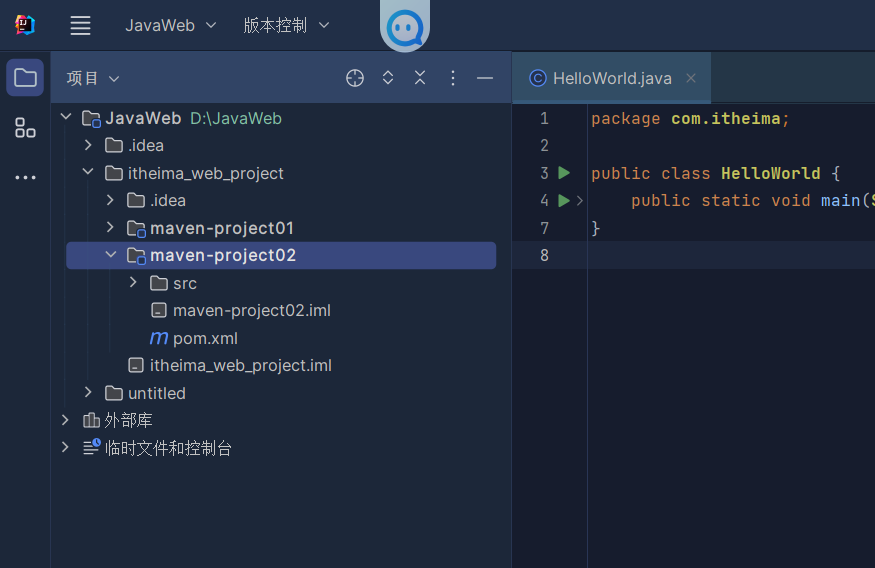The height and width of the screenshot is (568, 875).
Task: Click the collapse all icon
Action: pyautogui.click(x=420, y=78)
